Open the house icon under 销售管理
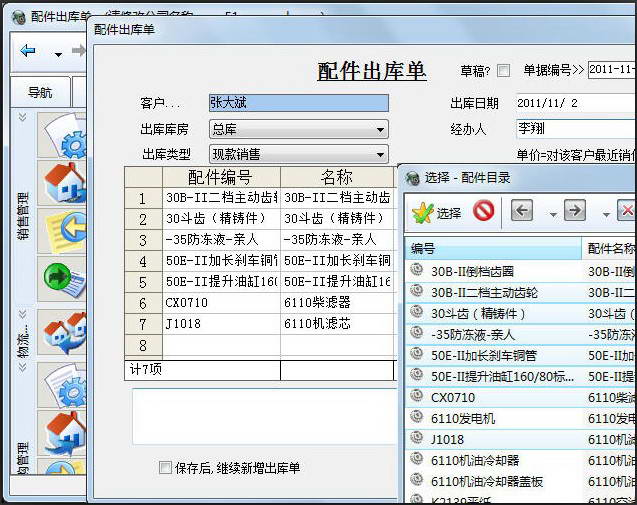 (x=62, y=183)
